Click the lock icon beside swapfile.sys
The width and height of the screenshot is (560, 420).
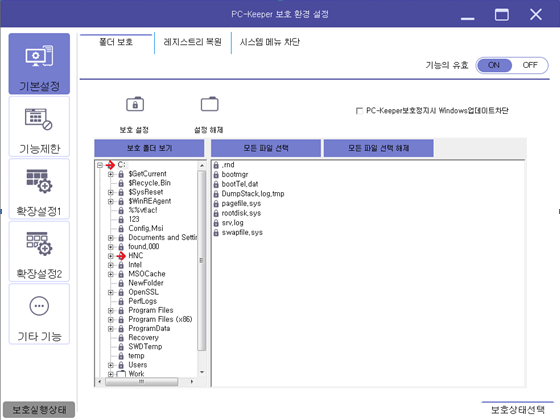(216, 232)
